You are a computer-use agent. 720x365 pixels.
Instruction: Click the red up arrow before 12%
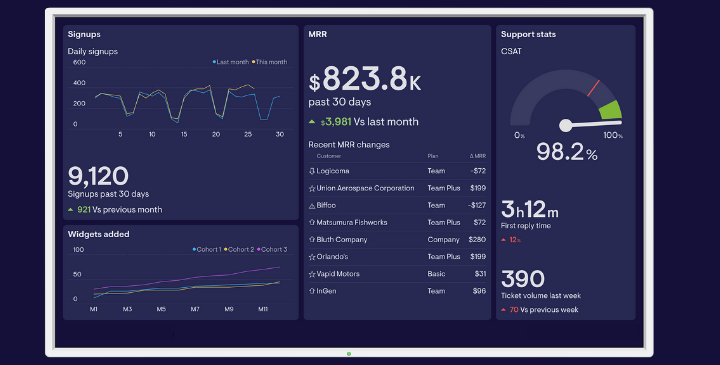(503, 240)
